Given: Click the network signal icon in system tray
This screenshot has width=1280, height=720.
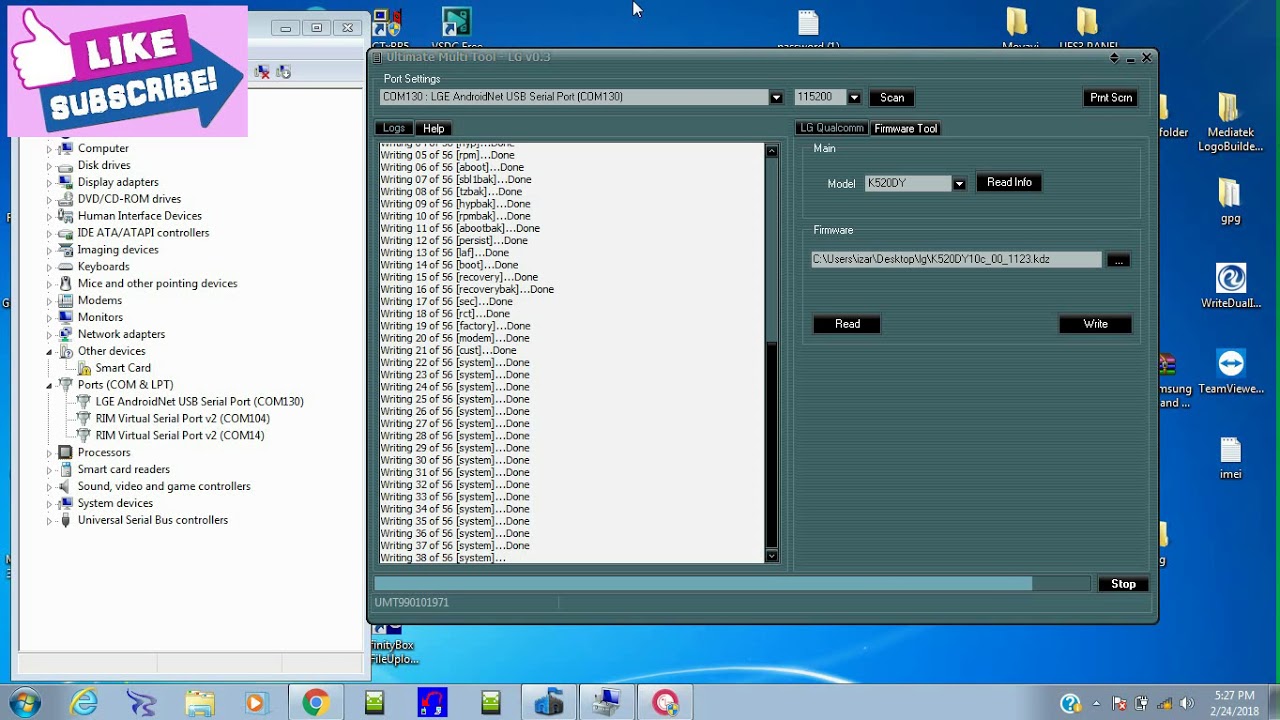Looking at the screenshot, I should click(1164, 703).
